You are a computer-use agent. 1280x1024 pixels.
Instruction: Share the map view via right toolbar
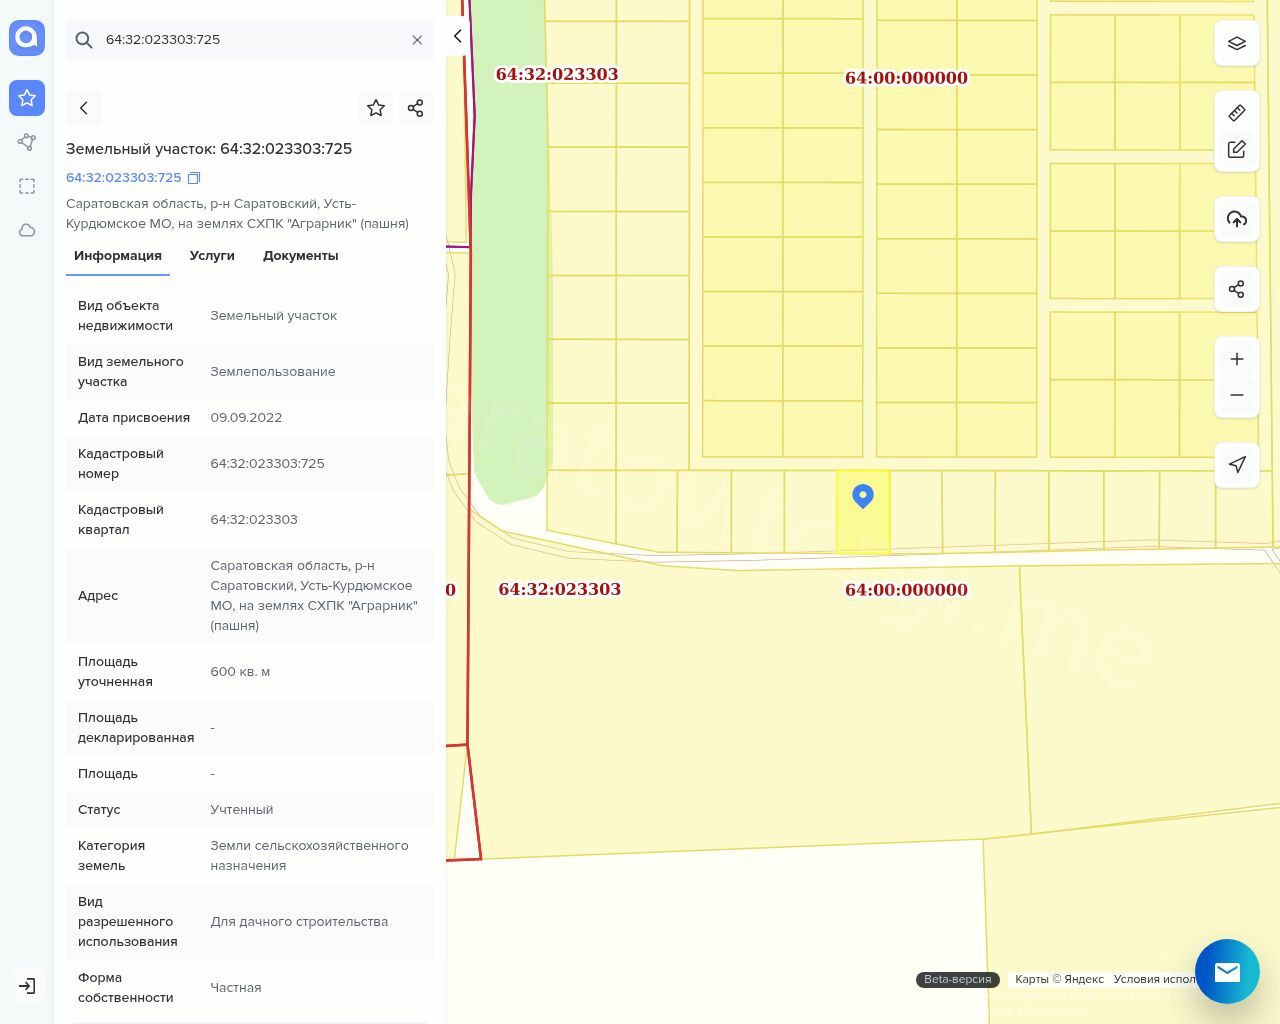(x=1236, y=289)
